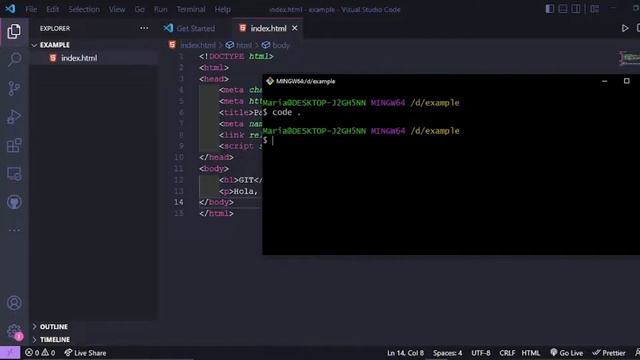This screenshot has width=640, height=360.
Task: Open the Remote Explorer view
Action: (x=14, y=174)
